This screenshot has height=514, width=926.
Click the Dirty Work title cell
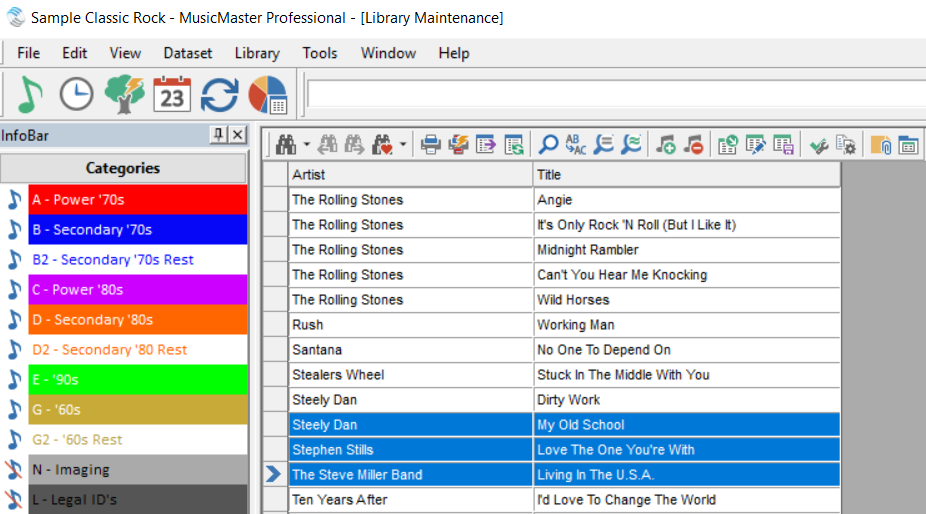pyautogui.click(x=687, y=400)
